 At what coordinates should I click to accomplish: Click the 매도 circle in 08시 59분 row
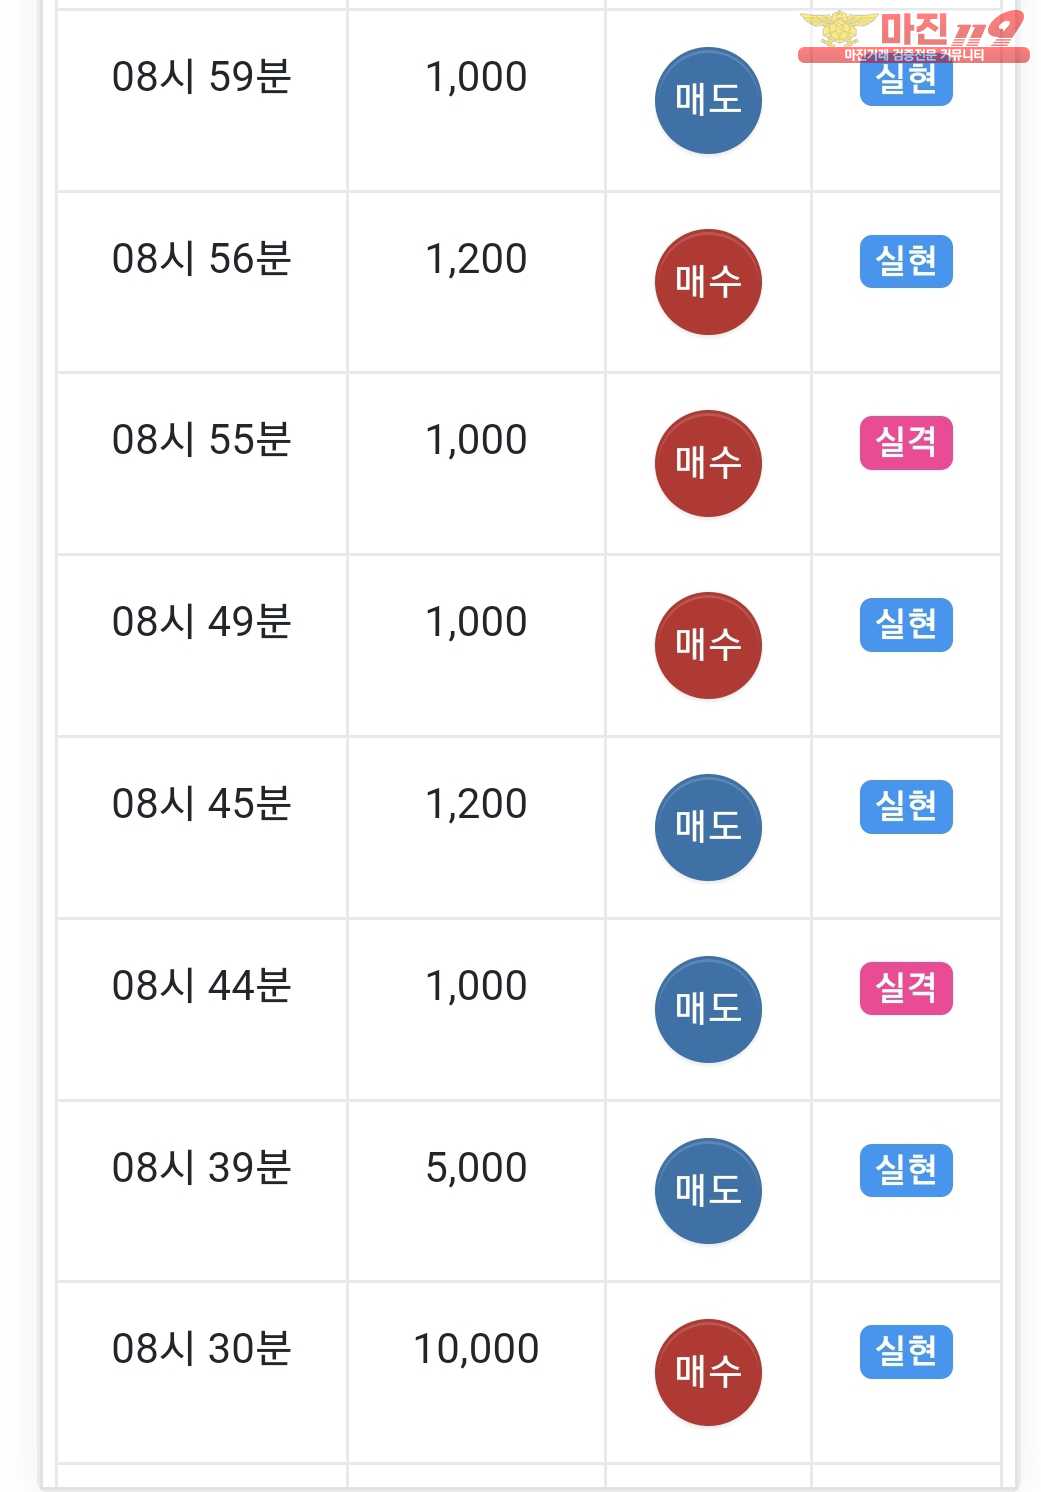708,100
